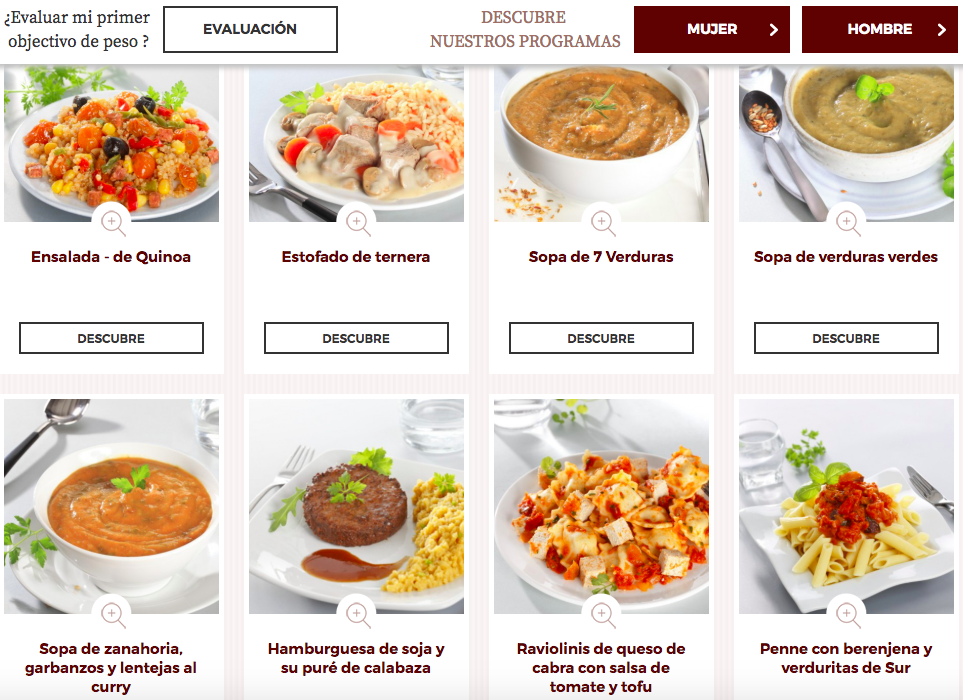Open the Ensalada - de Quinoa title link
The height and width of the screenshot is (700, 963).
click(x=111, y=257)
